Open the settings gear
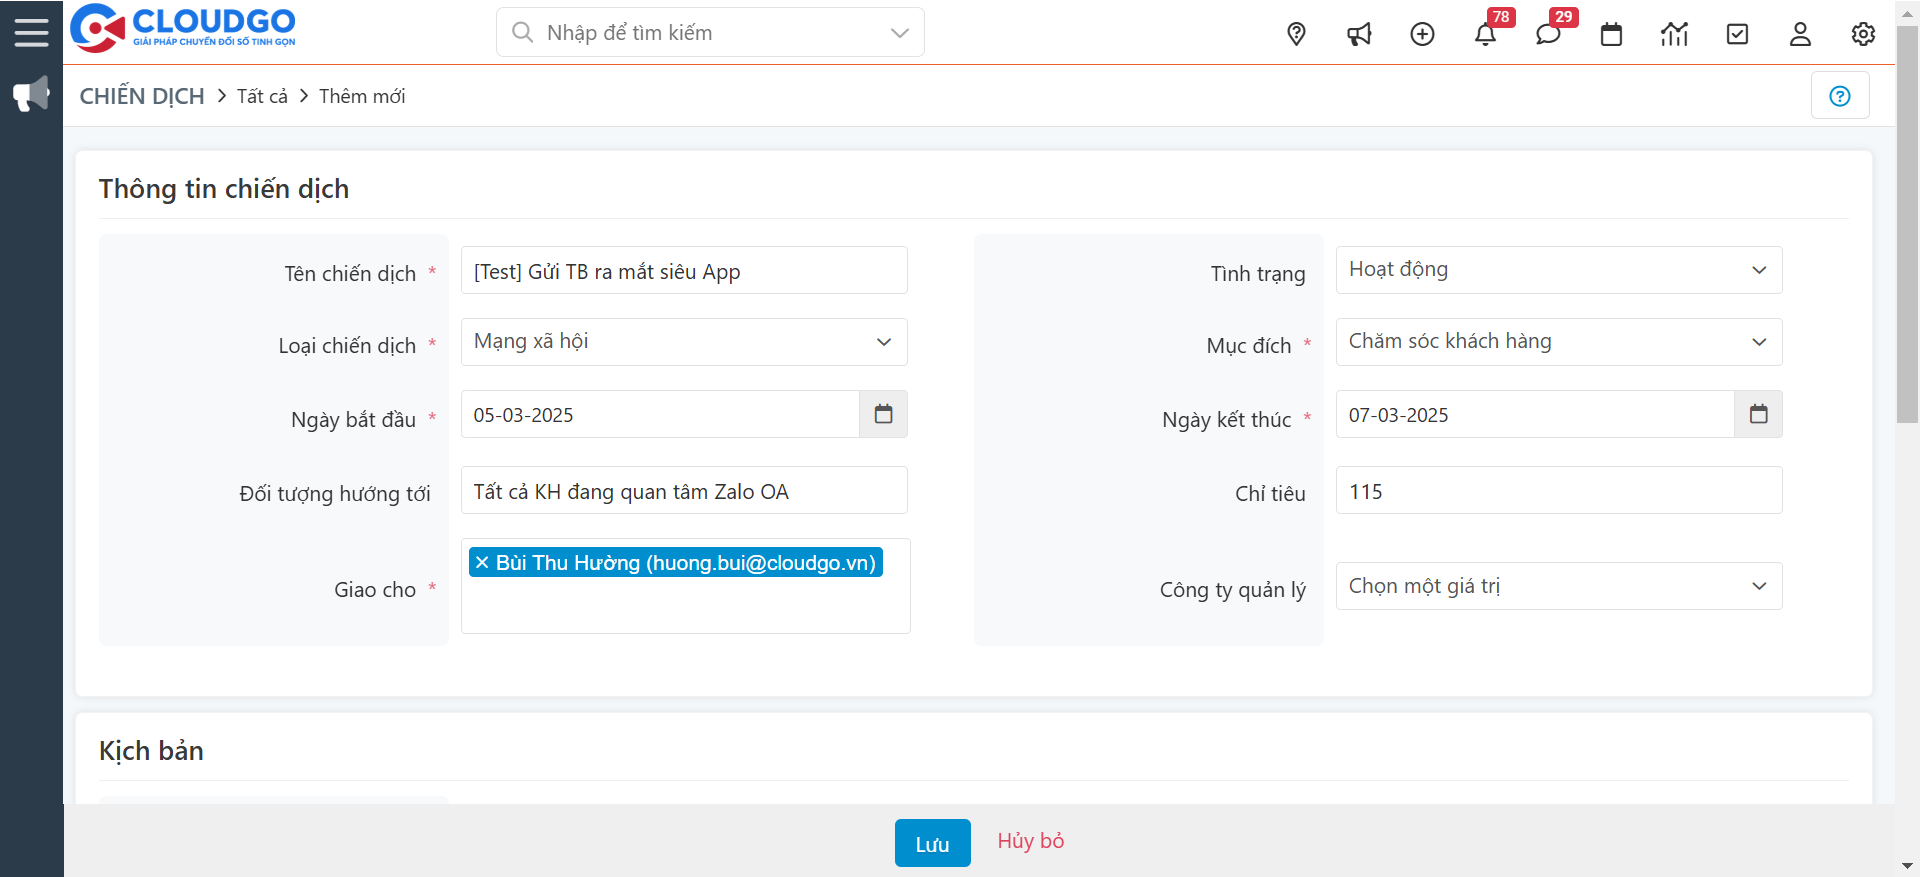The height and width of the screenshot is (877, 1920). pyautogui.click(x=1863, y=34)
